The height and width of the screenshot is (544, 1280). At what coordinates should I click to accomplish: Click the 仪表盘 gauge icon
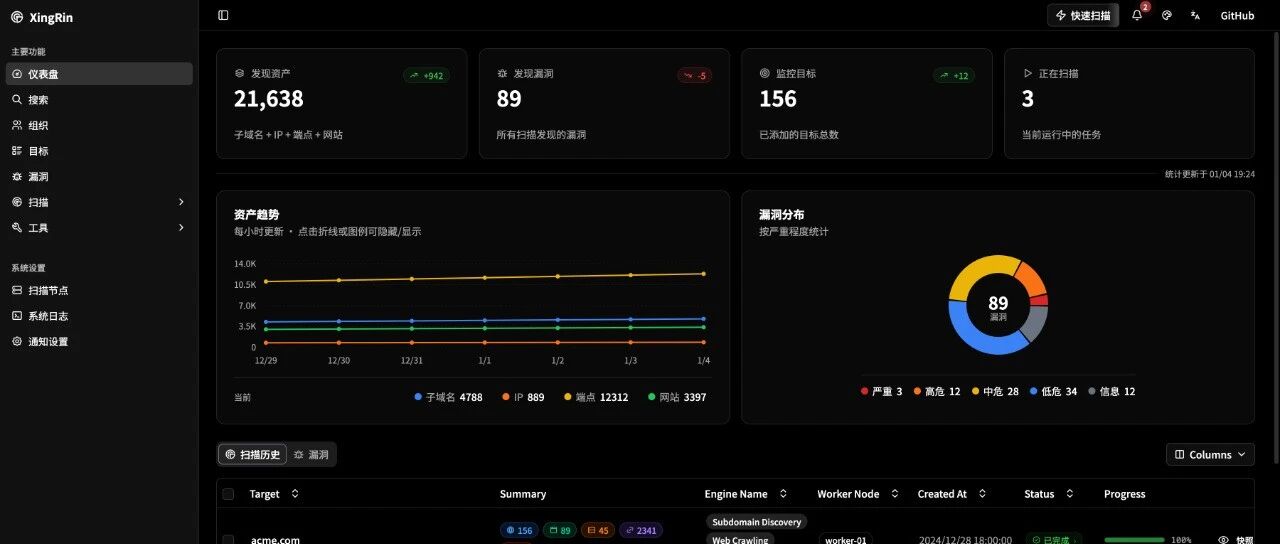coord(17,74)
